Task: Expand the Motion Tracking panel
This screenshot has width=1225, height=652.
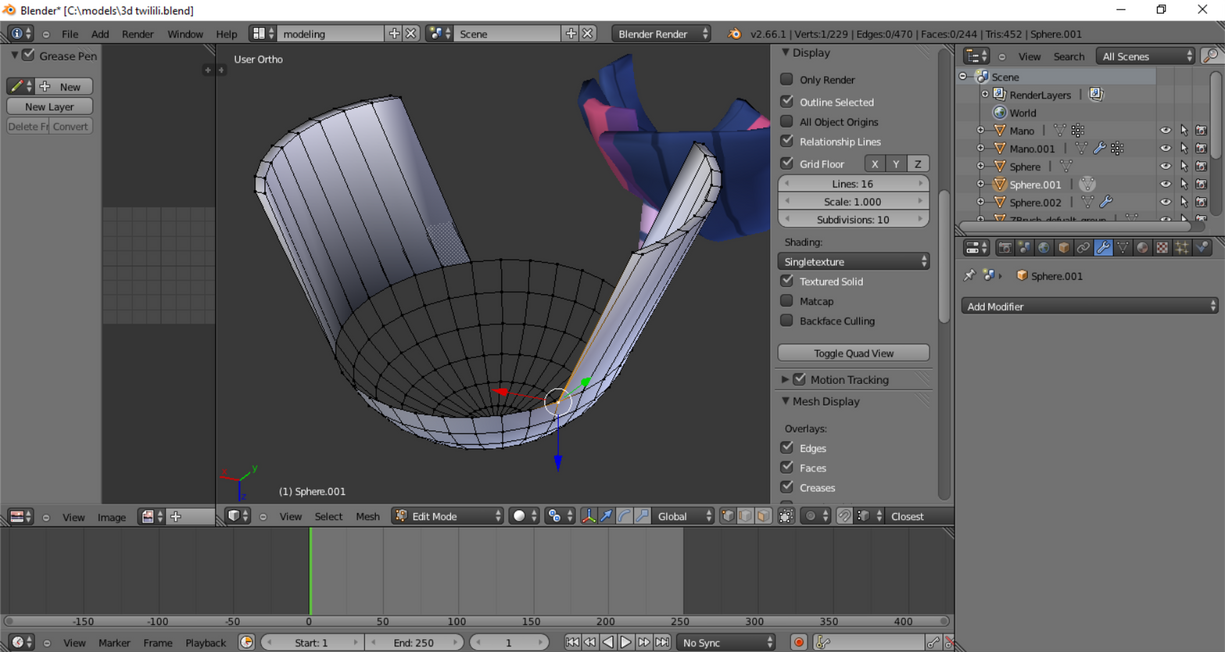Action: pyautogui.click(x=786, y=380)
